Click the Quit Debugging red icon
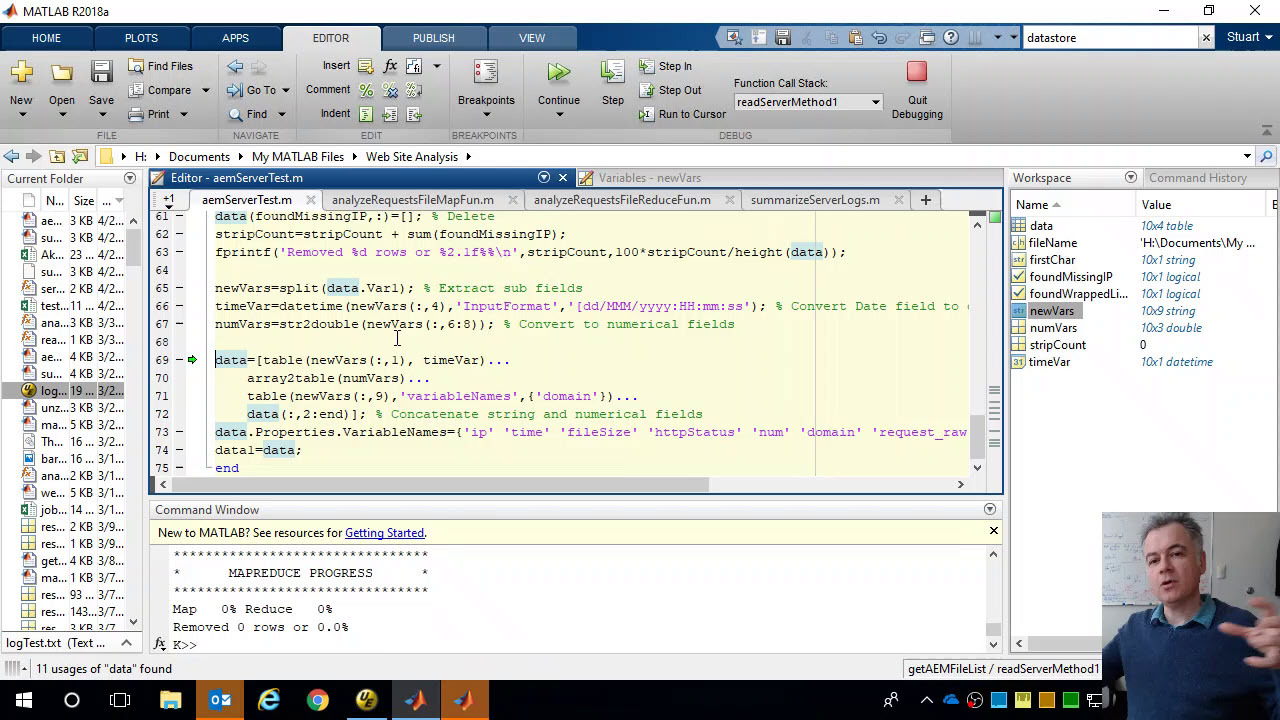The image size is (1280, 720). (x=917, y=72)
